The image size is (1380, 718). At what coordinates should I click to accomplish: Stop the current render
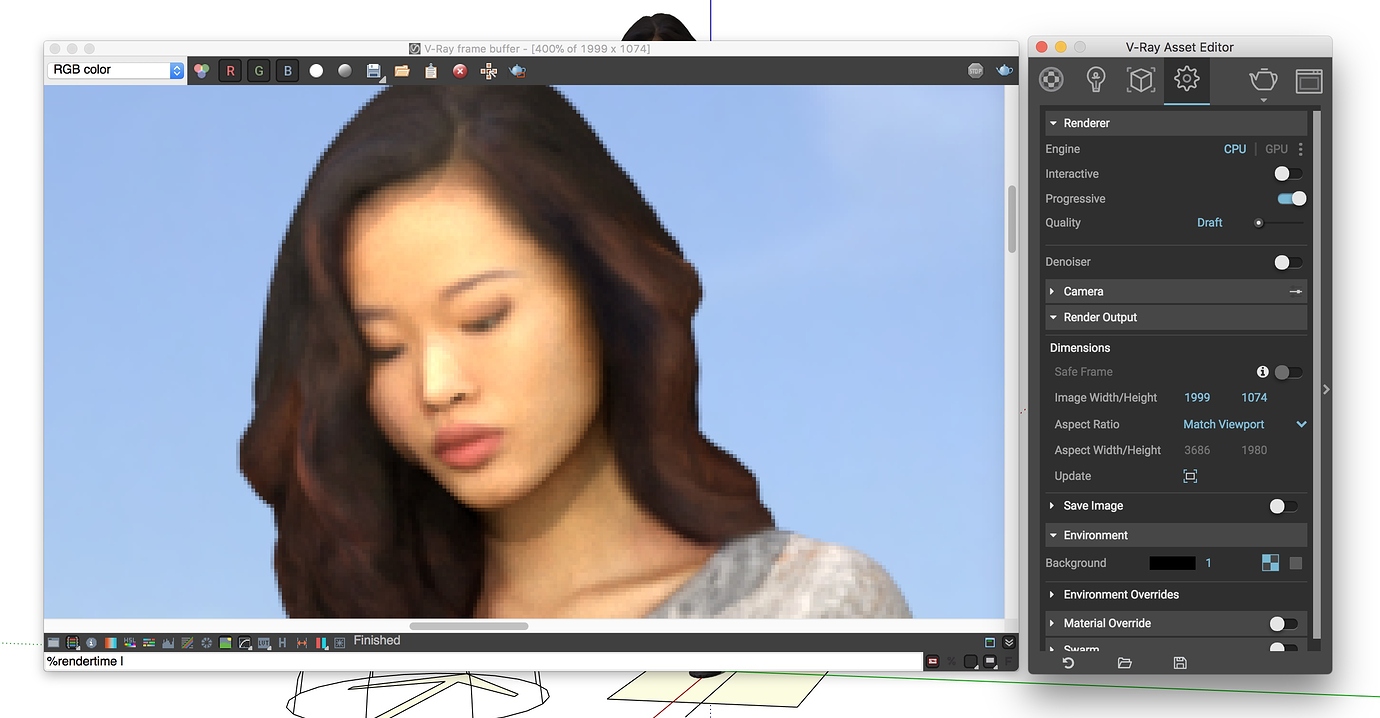(459, 70)
